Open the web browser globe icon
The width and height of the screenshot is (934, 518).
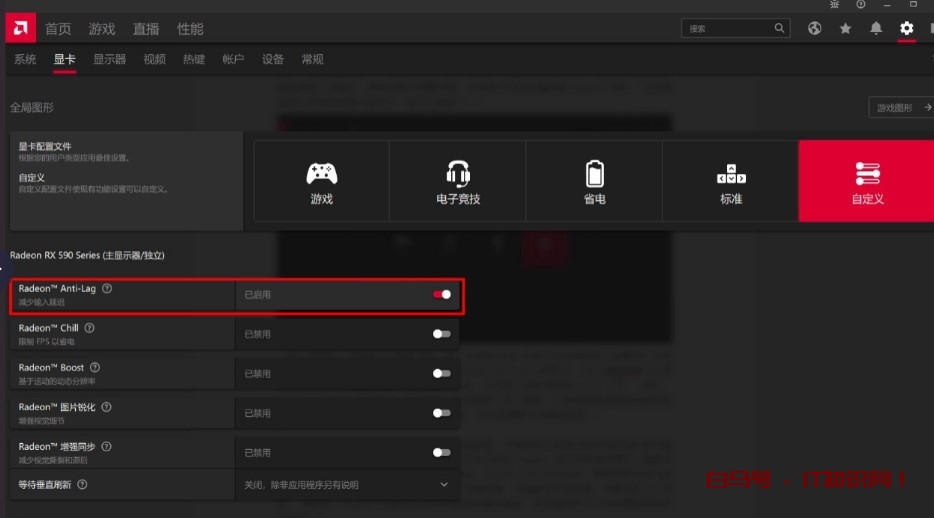(x=815, y=28)
